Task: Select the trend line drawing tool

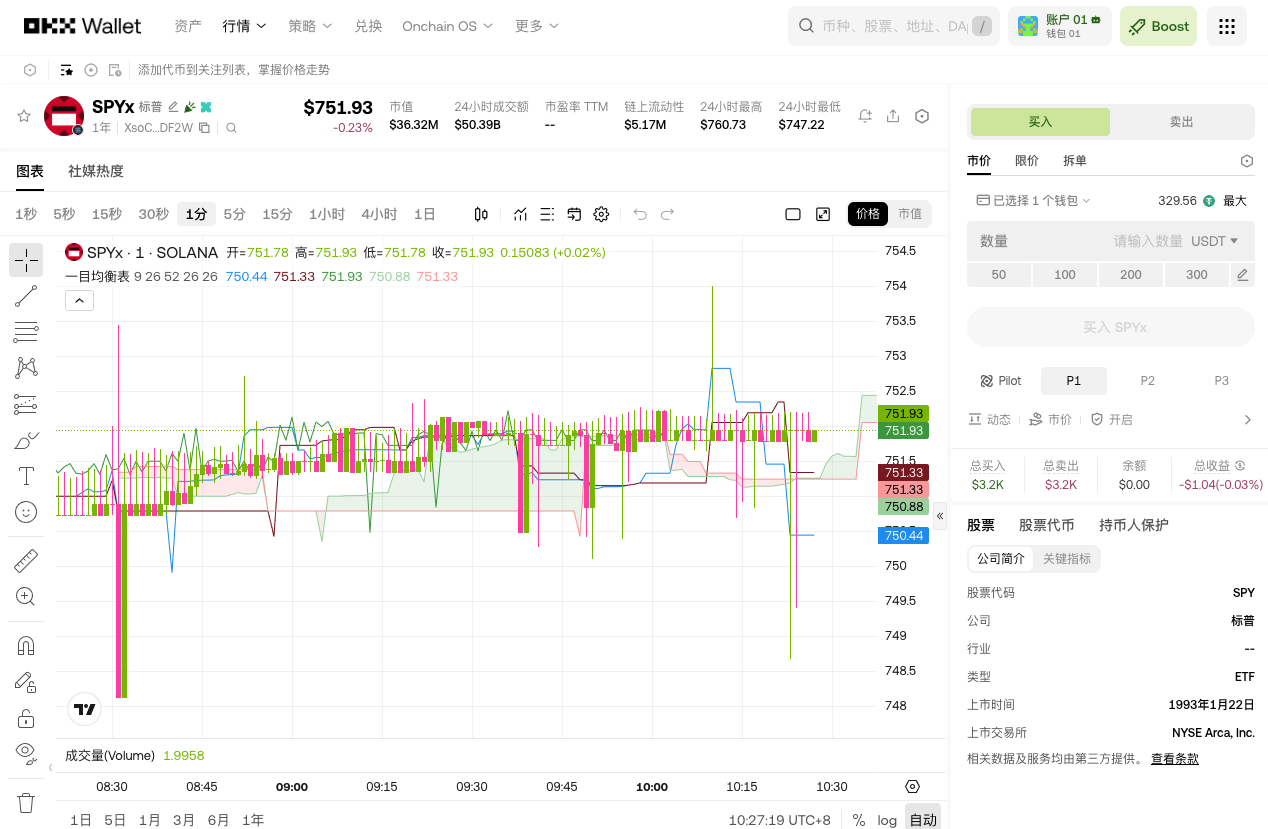Action: pyautogui.click(x=26, y=296)
